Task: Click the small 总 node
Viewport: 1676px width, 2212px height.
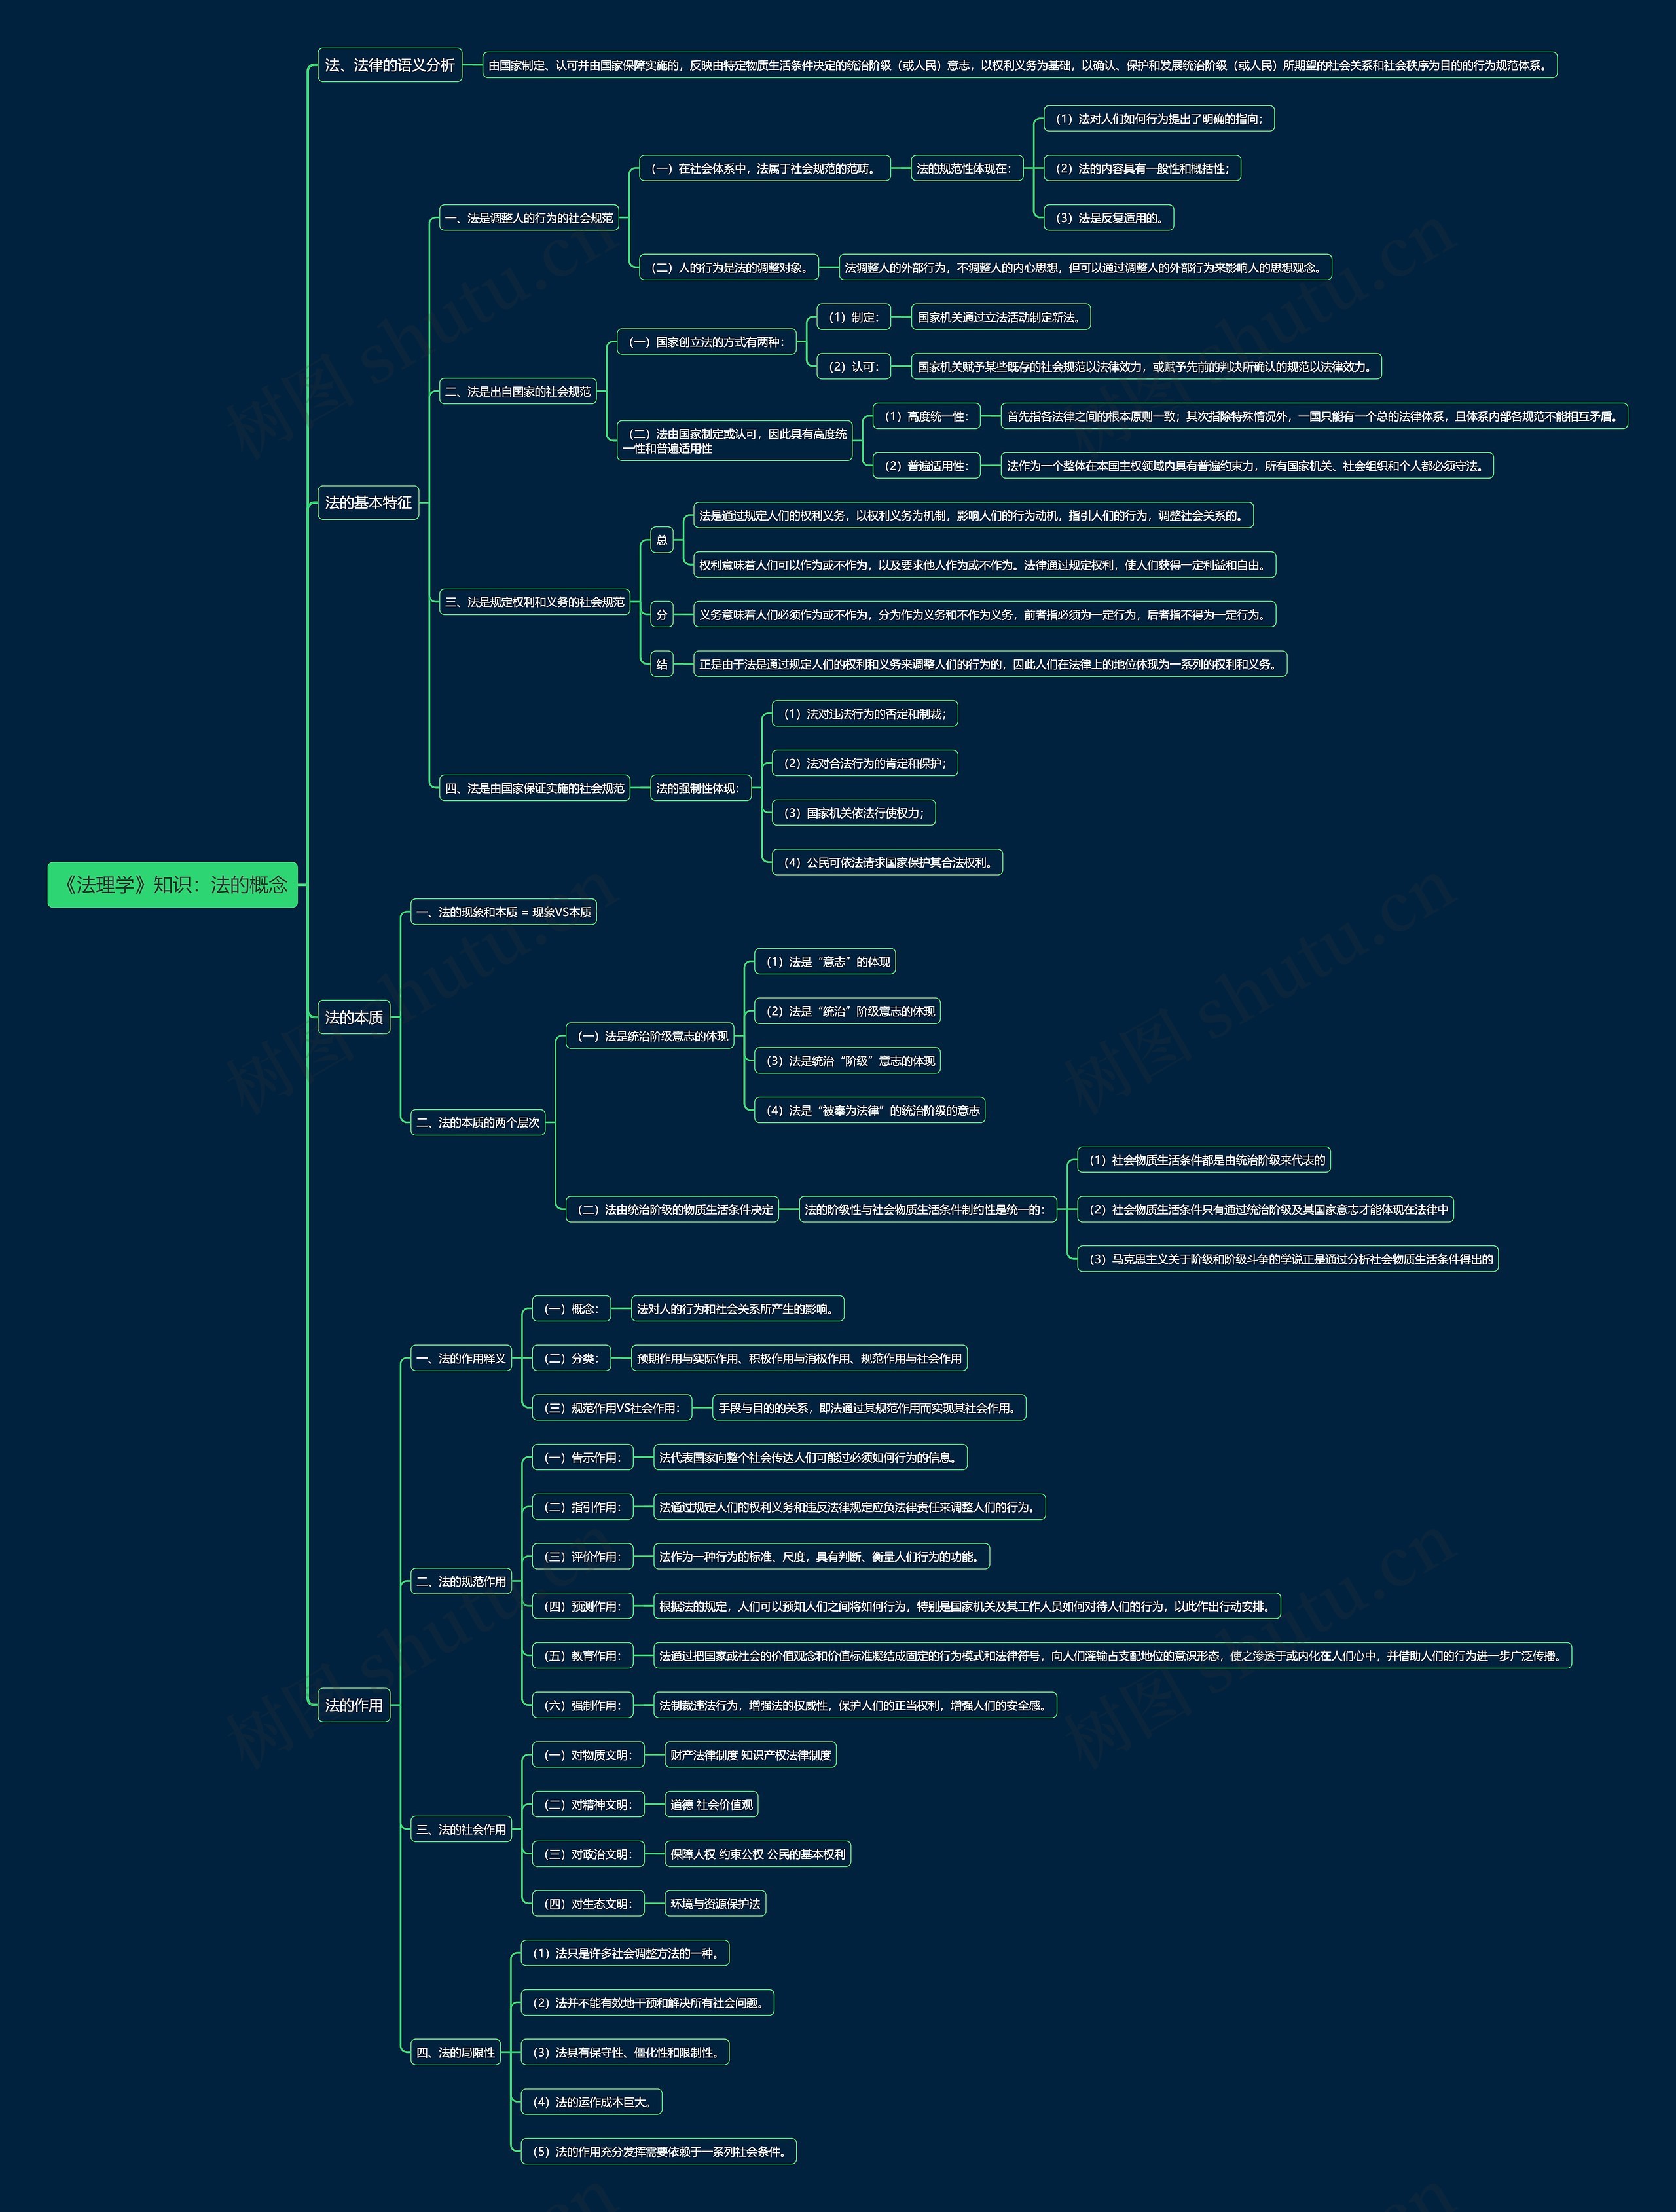Action: pos(661,540)
